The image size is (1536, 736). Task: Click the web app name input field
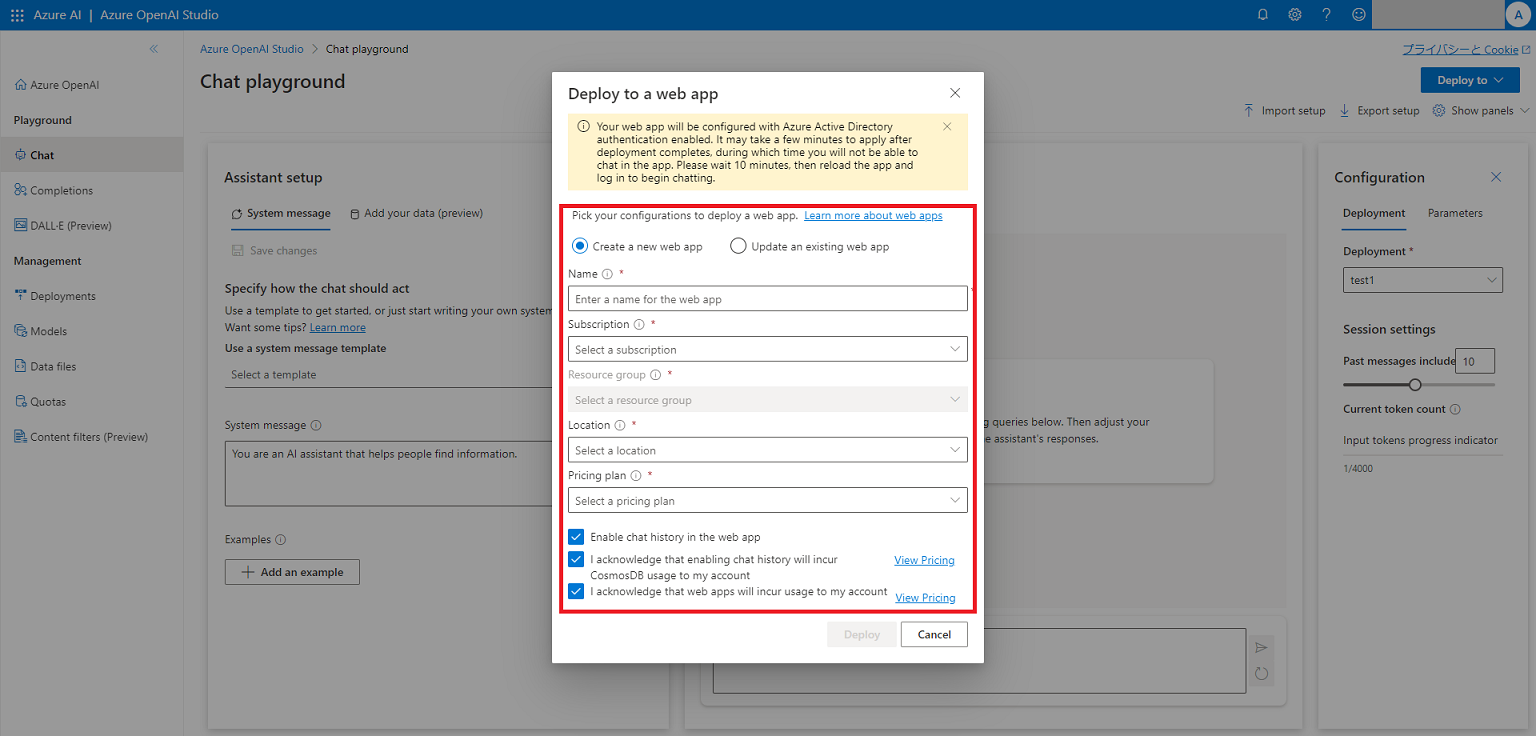click(767, 299)
